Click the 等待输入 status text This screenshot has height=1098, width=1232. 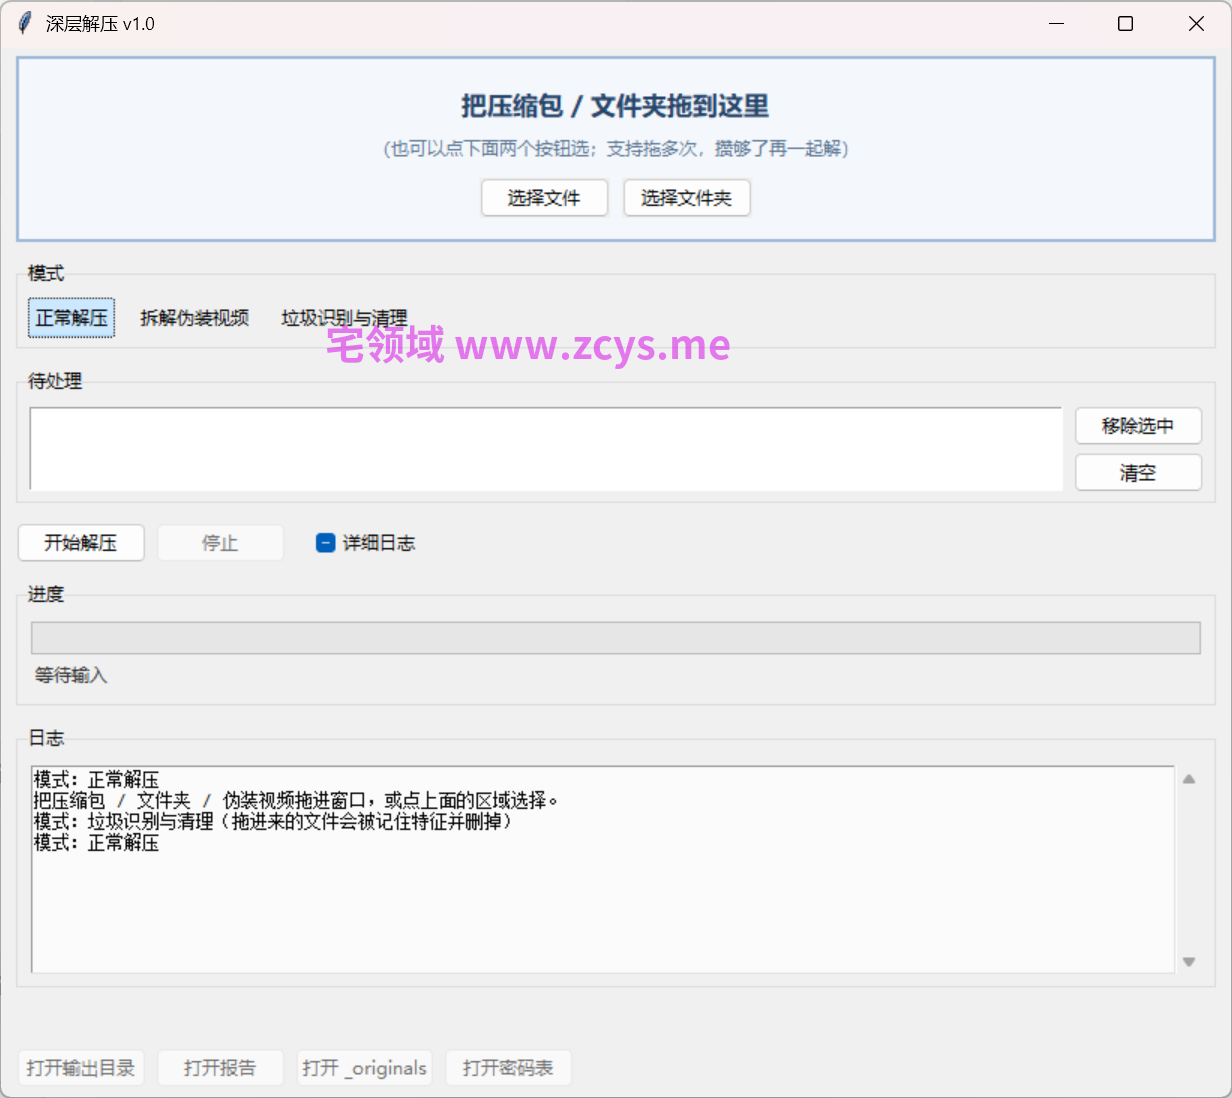pos(71,675)
